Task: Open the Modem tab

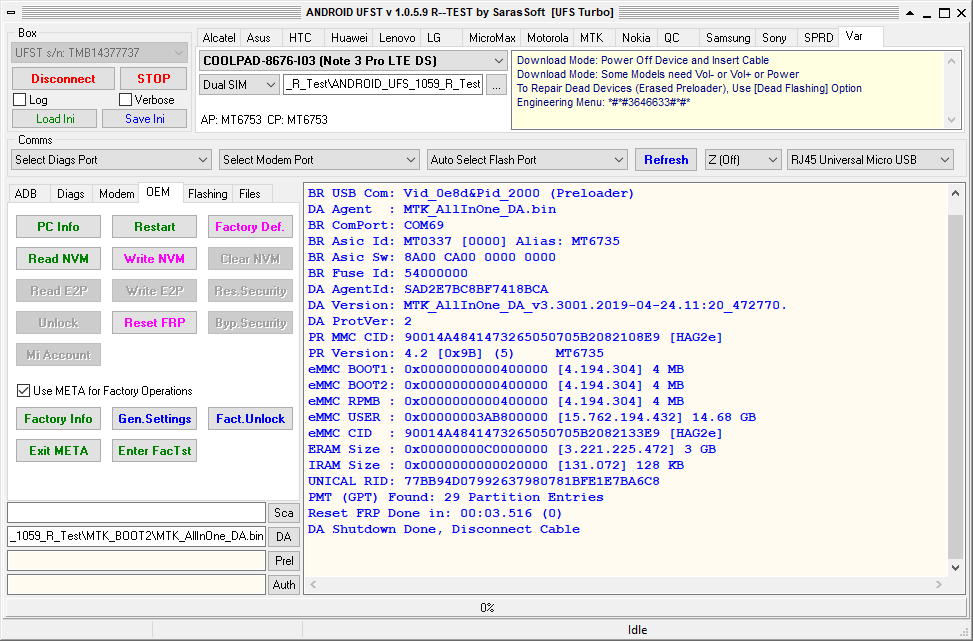Action: click(116, 194)
